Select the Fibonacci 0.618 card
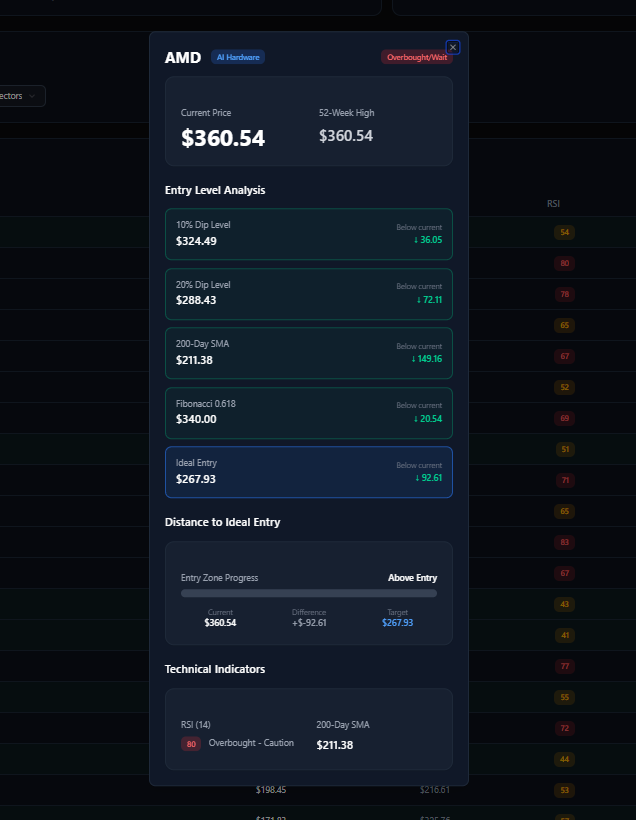636x820 pixels. pyautogui.click(x=309, y=413)
